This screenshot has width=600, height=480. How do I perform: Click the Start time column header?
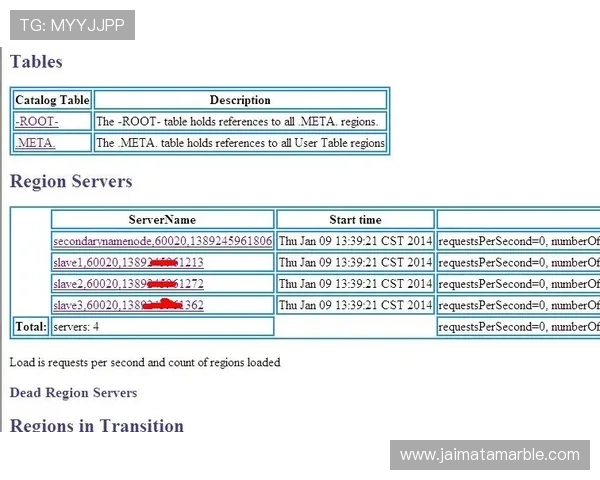[355, 220]
